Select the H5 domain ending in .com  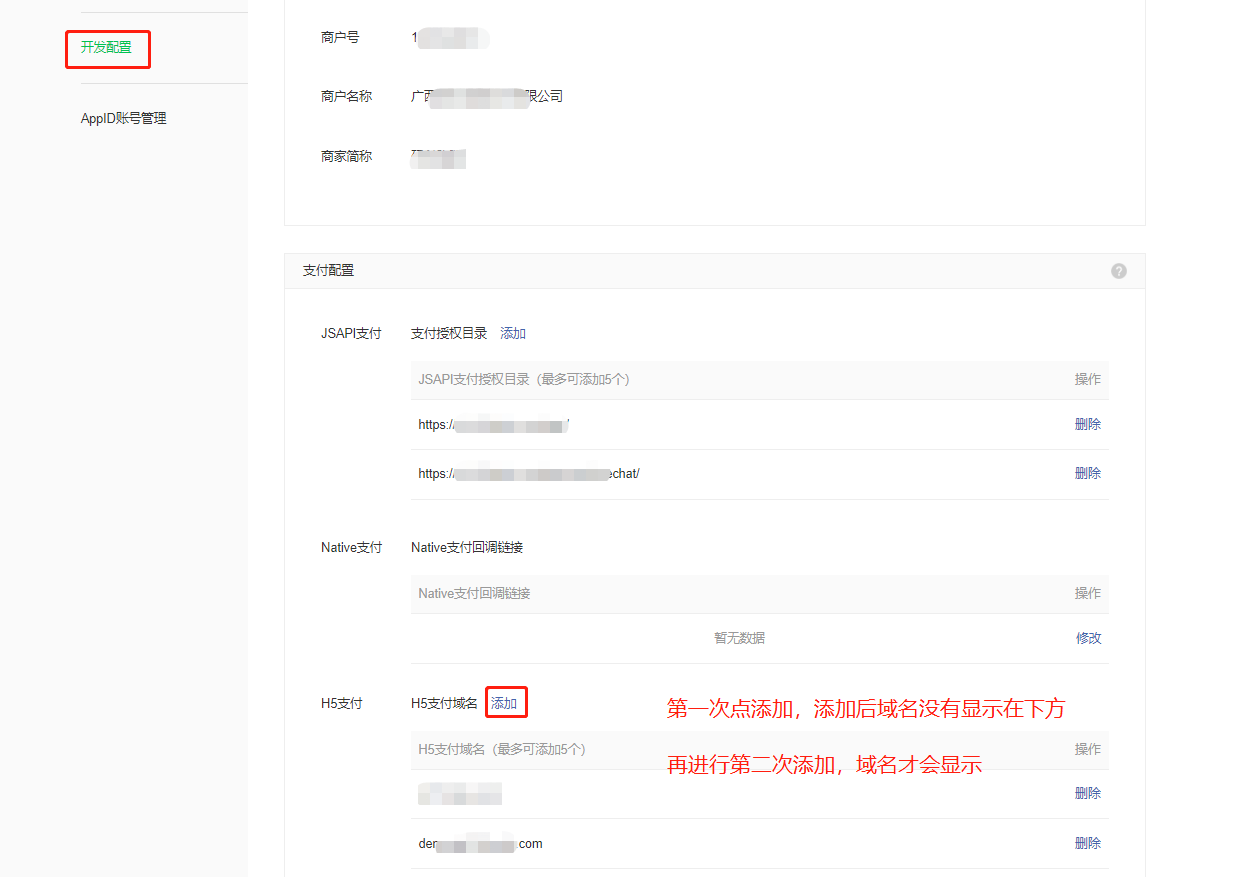(480, 843)
